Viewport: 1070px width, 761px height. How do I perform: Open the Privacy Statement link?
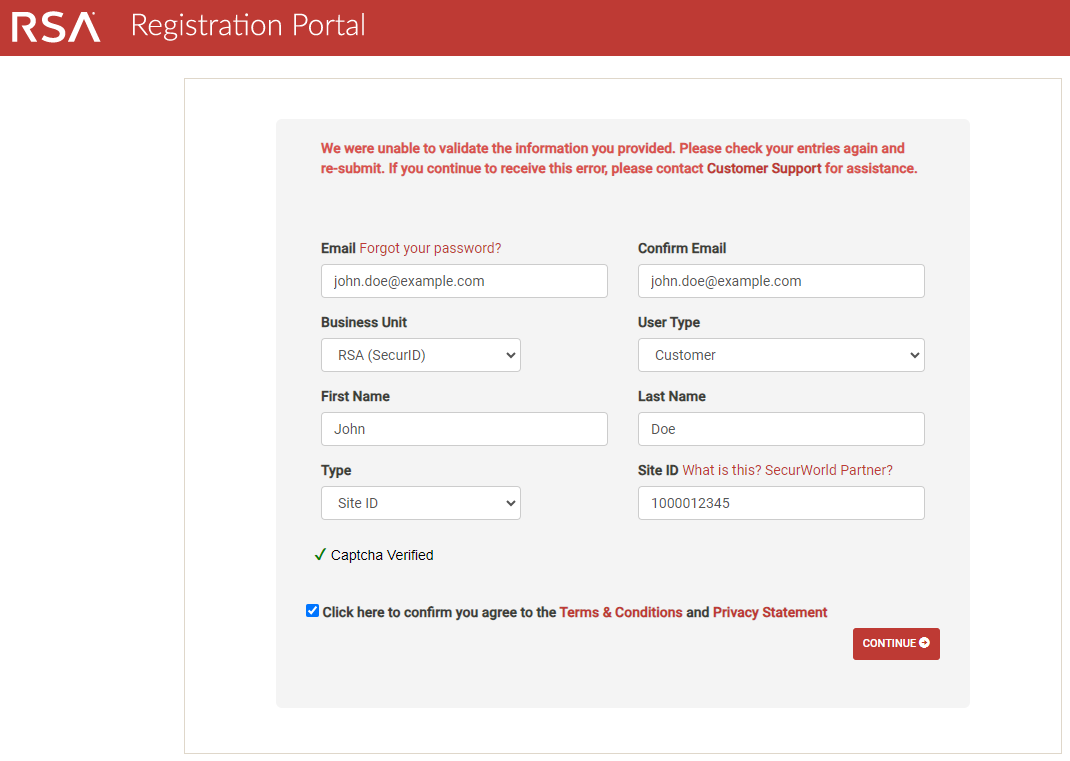pyautogui.click(x=770, y=612)
